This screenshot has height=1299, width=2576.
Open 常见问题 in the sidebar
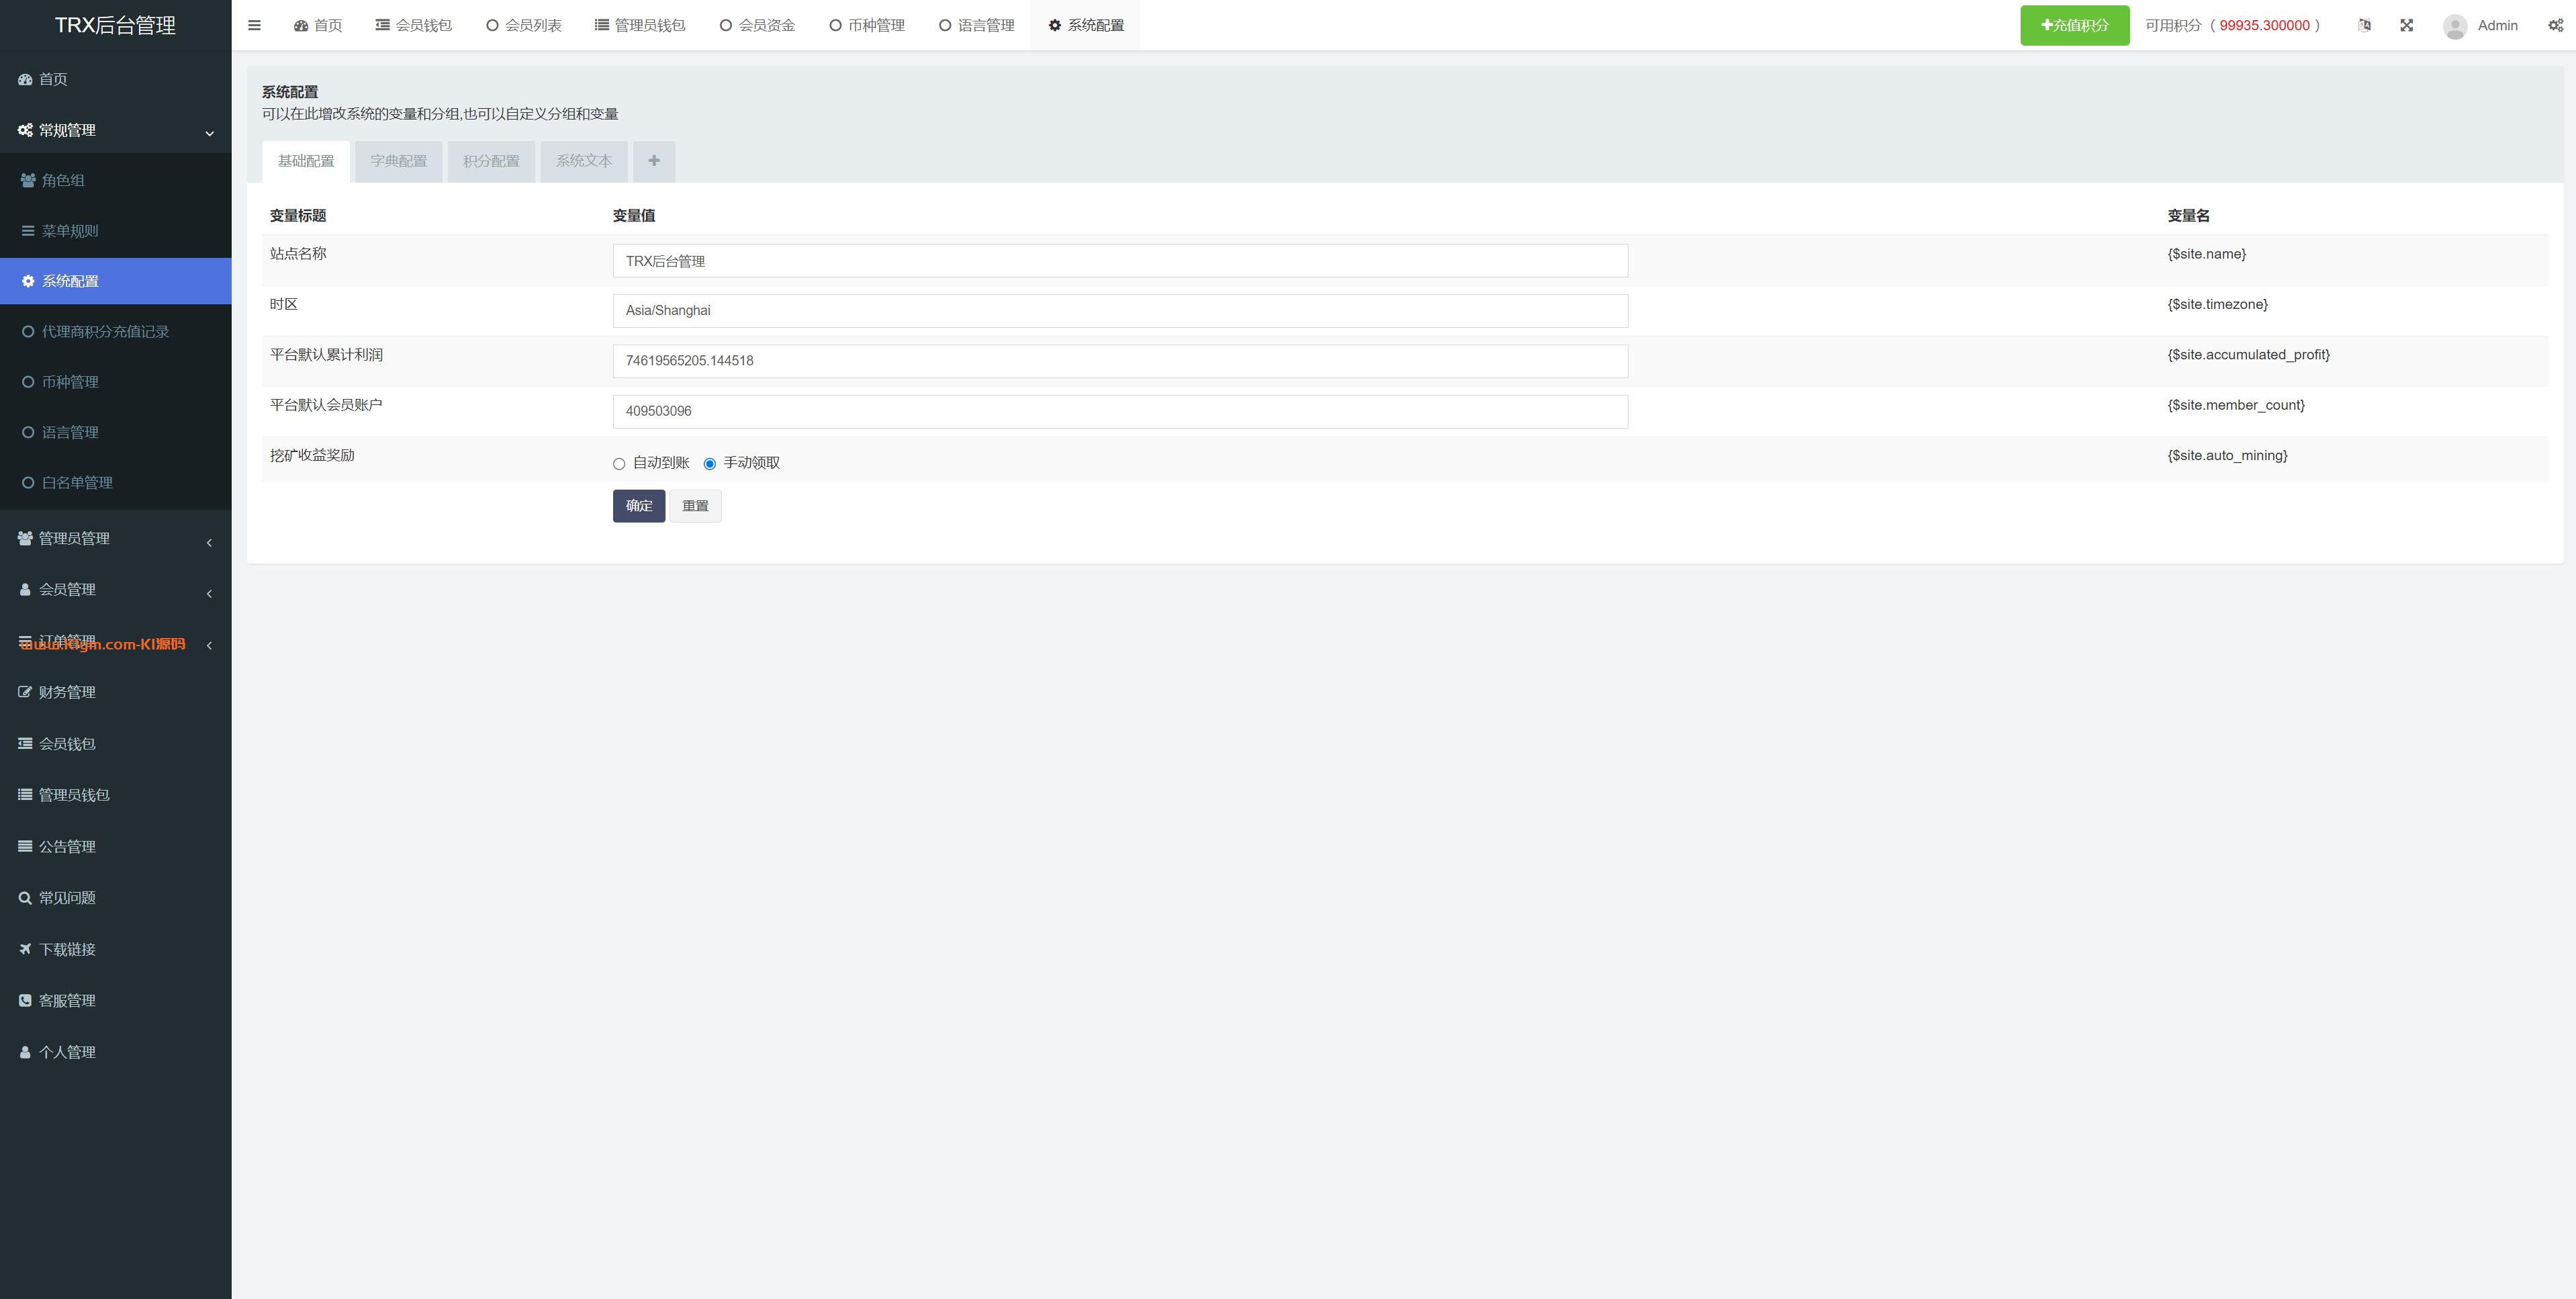(x=67, y=898)
